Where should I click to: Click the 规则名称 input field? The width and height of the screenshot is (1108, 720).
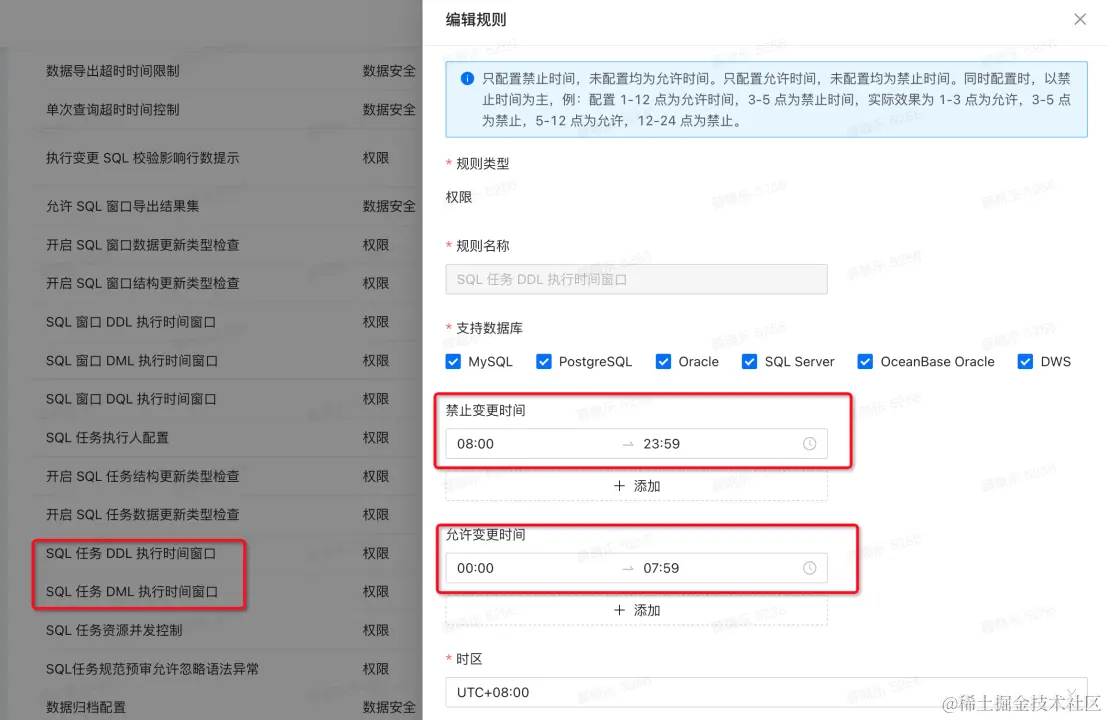pos(636,279)
